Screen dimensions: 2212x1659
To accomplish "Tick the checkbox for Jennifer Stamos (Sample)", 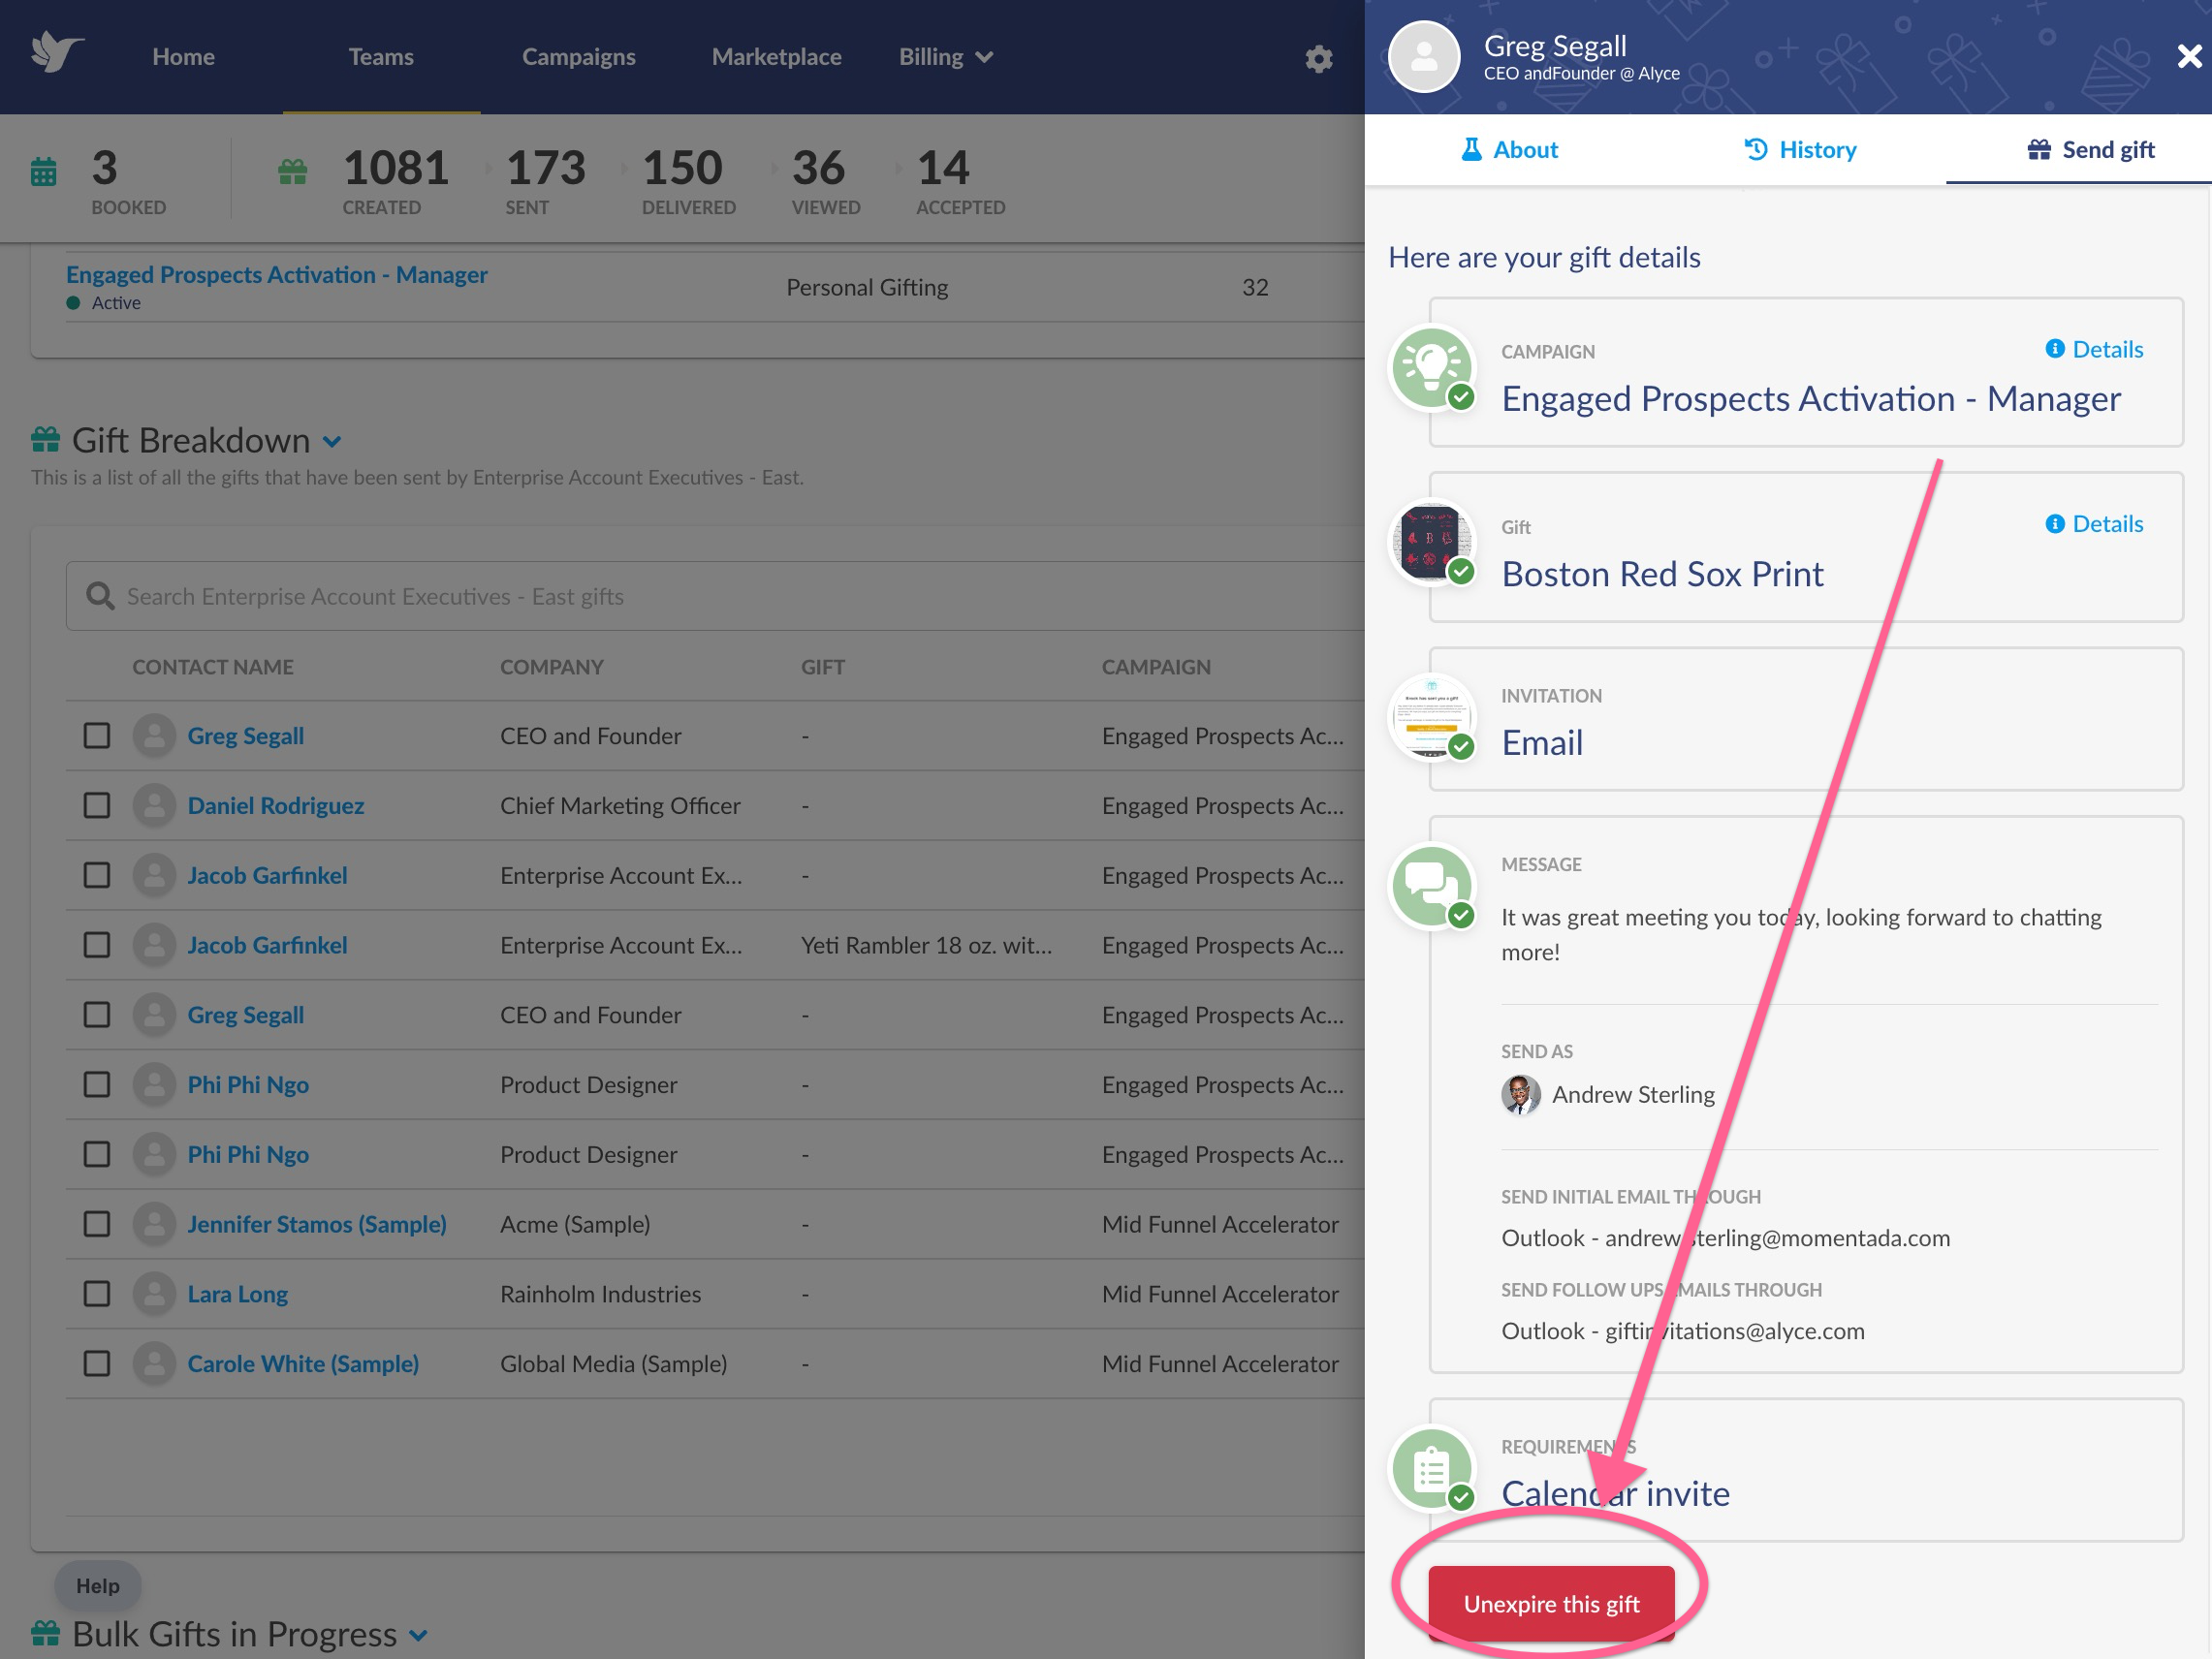I will (x=97, y=1224).
